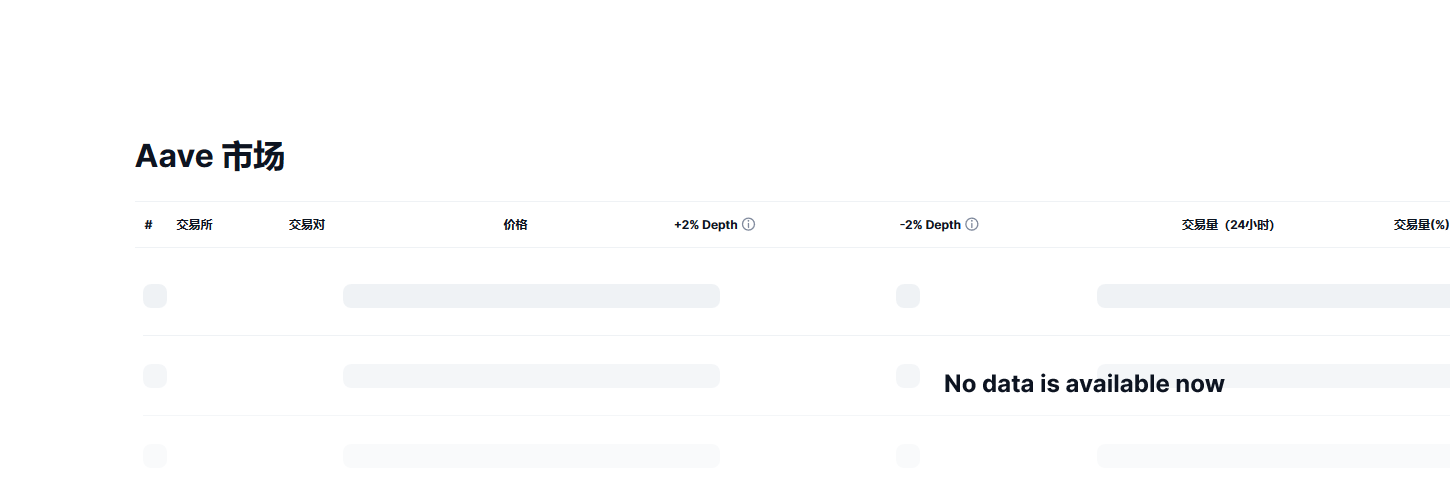Sort by 交易量（24小时）column header

tap(1228, 225)
